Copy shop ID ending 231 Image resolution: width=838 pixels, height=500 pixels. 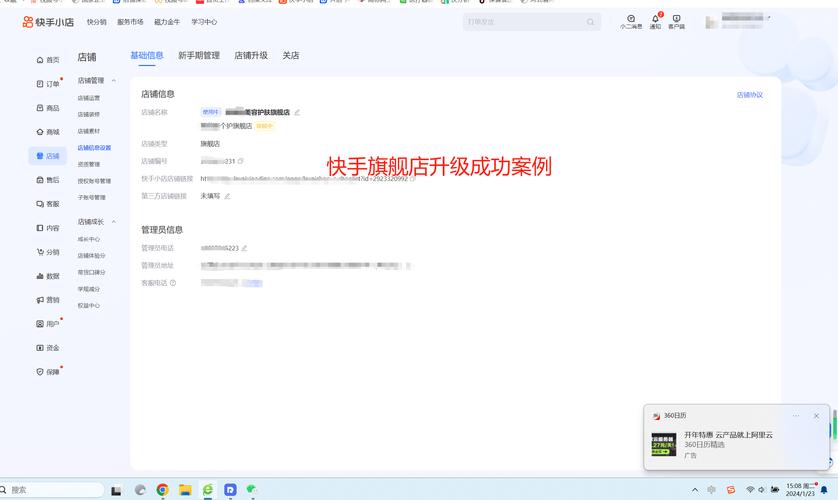click(240, 161)
